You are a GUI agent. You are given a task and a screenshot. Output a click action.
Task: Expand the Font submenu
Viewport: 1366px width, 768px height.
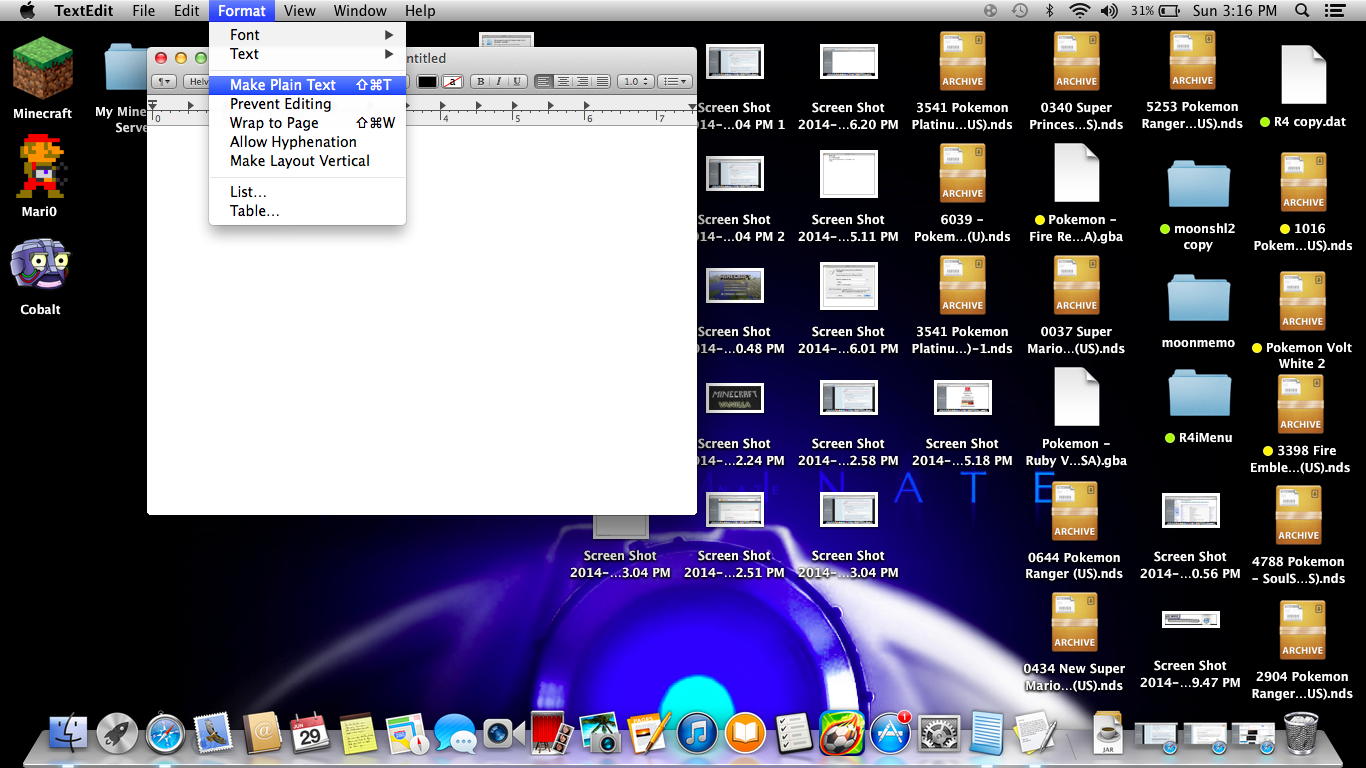308,35
